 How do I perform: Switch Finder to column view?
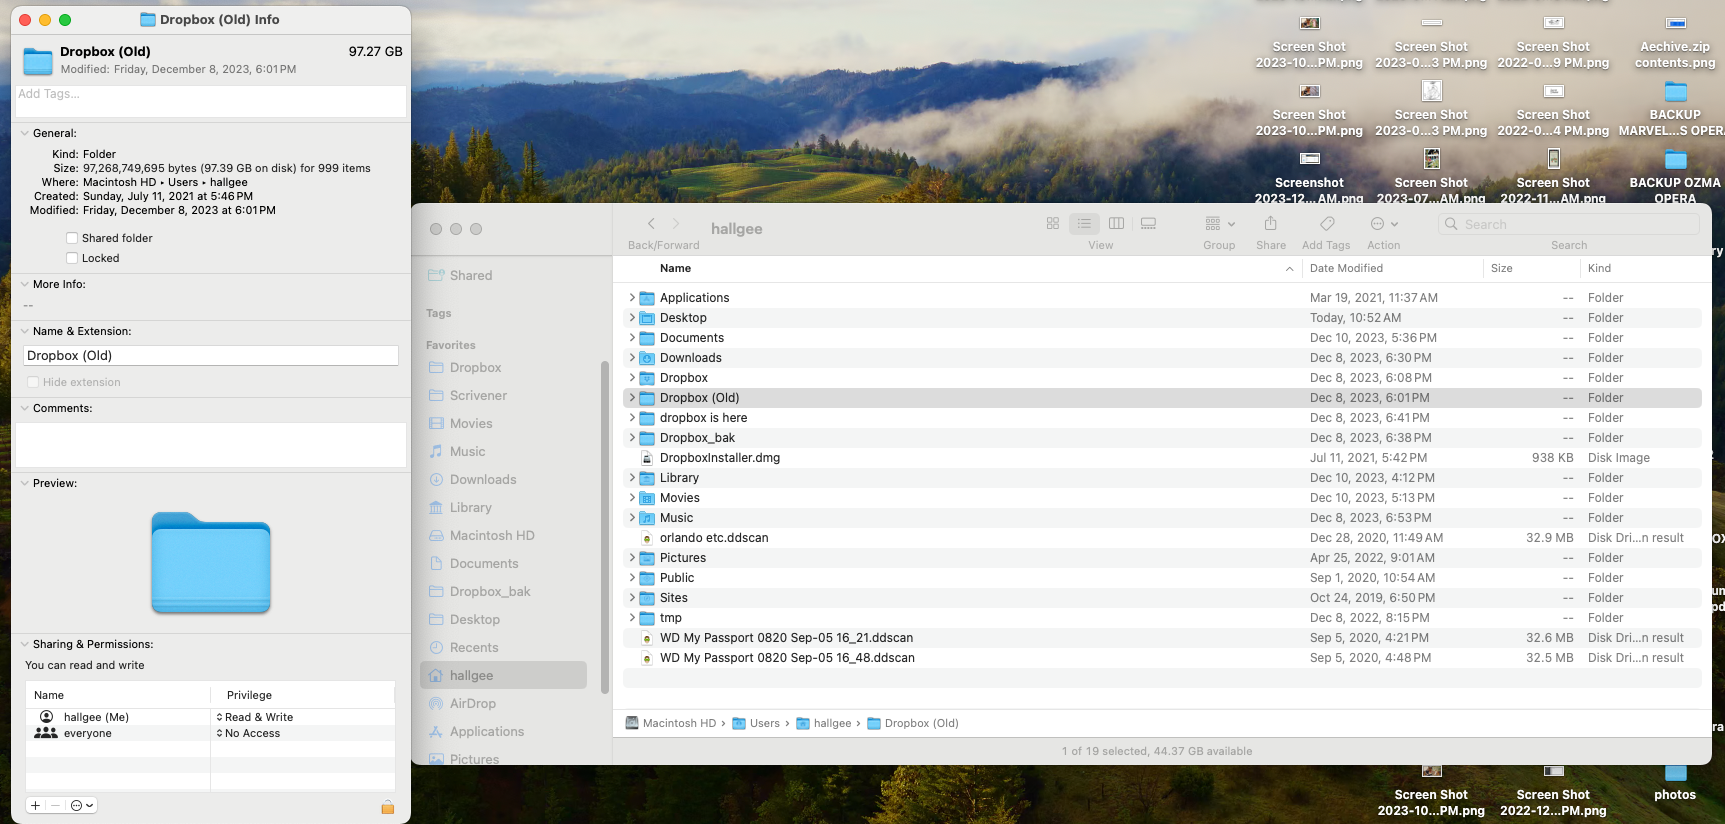click(1116, 224)
